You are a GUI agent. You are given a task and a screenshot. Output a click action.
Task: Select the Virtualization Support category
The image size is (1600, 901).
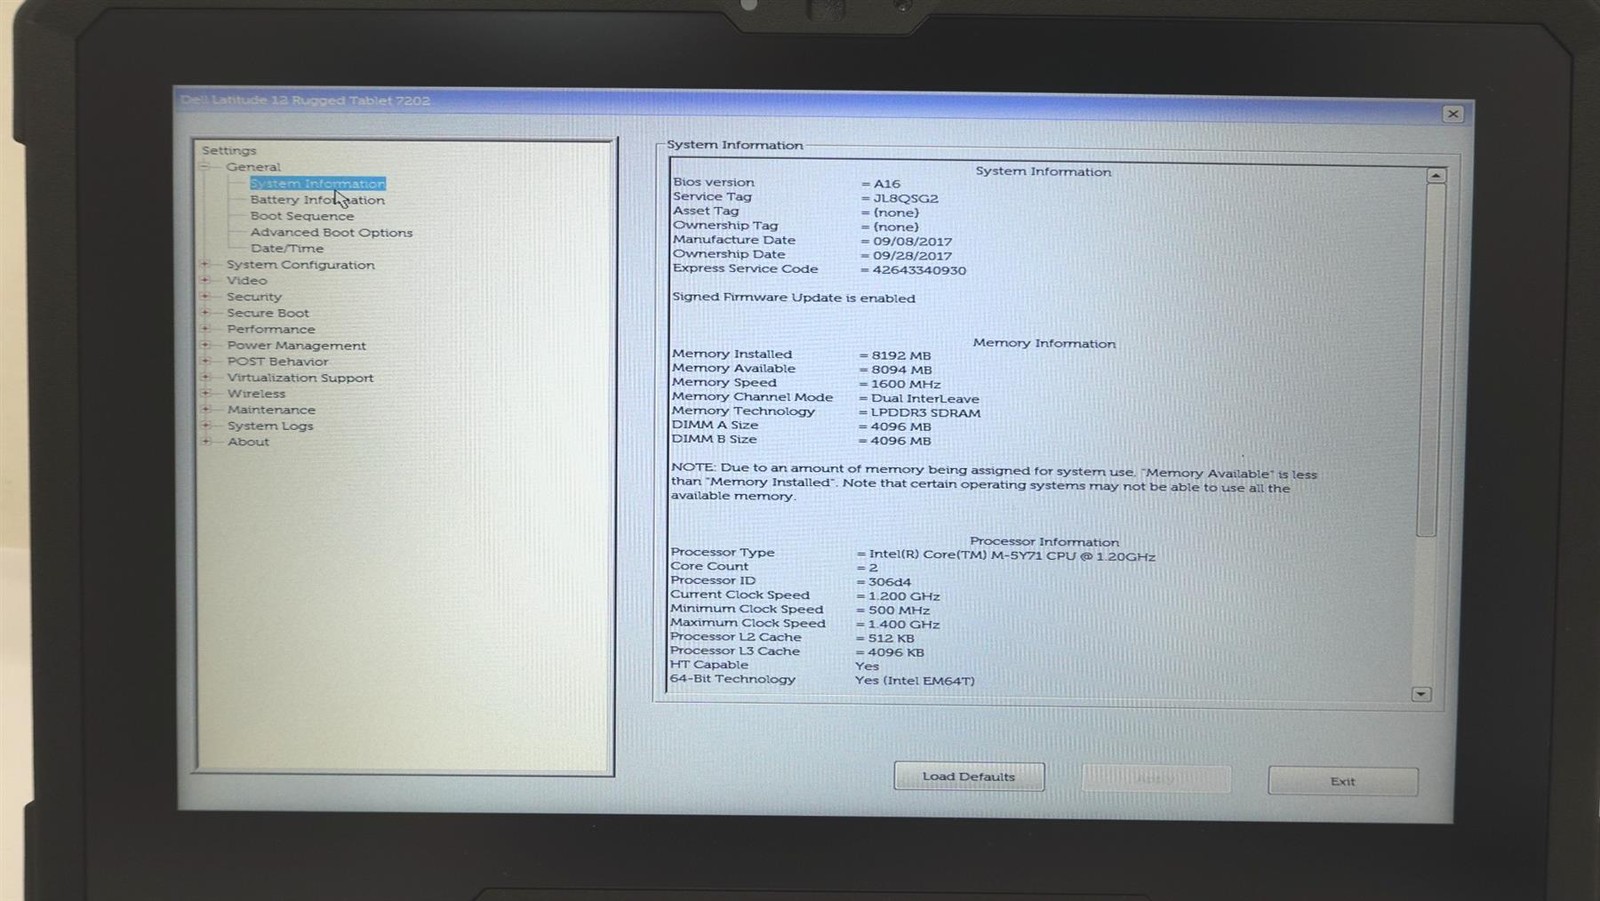point(300,378)
